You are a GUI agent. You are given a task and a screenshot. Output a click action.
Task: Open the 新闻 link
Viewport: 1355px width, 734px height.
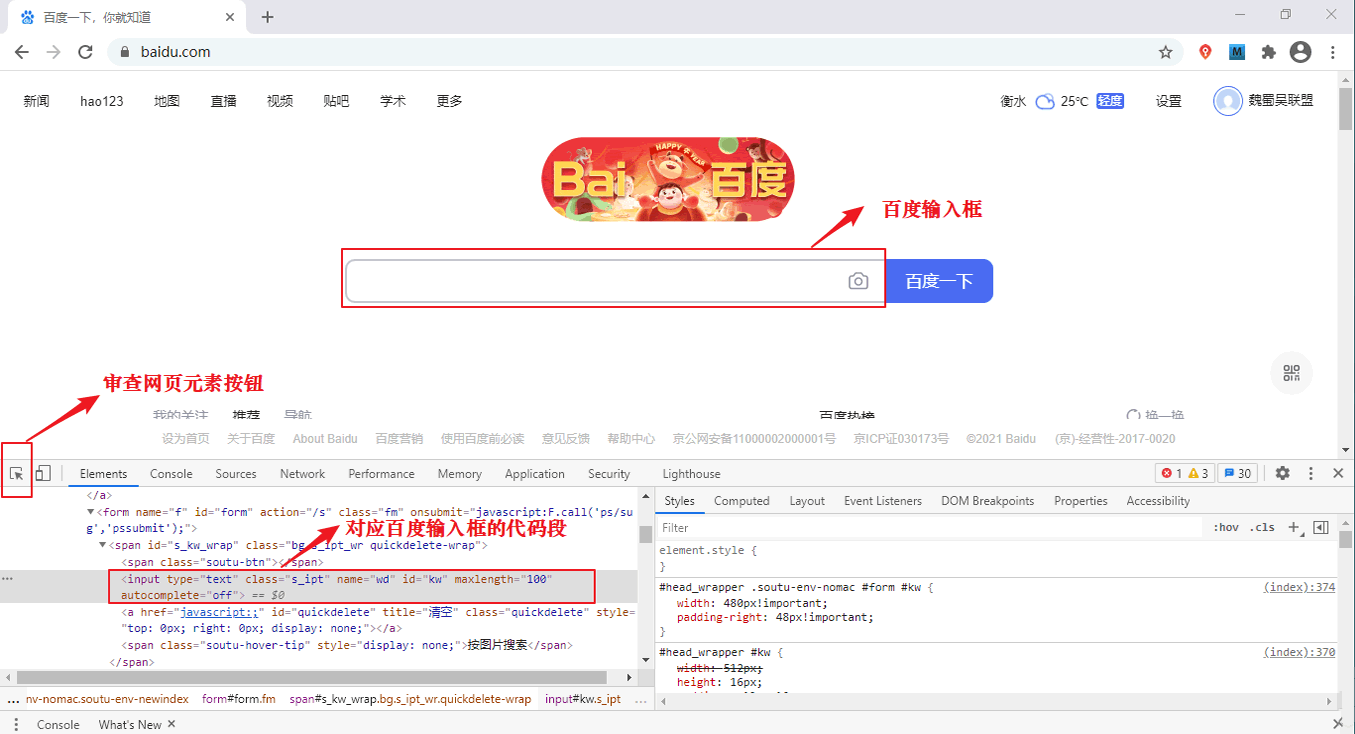coord(36,101)
